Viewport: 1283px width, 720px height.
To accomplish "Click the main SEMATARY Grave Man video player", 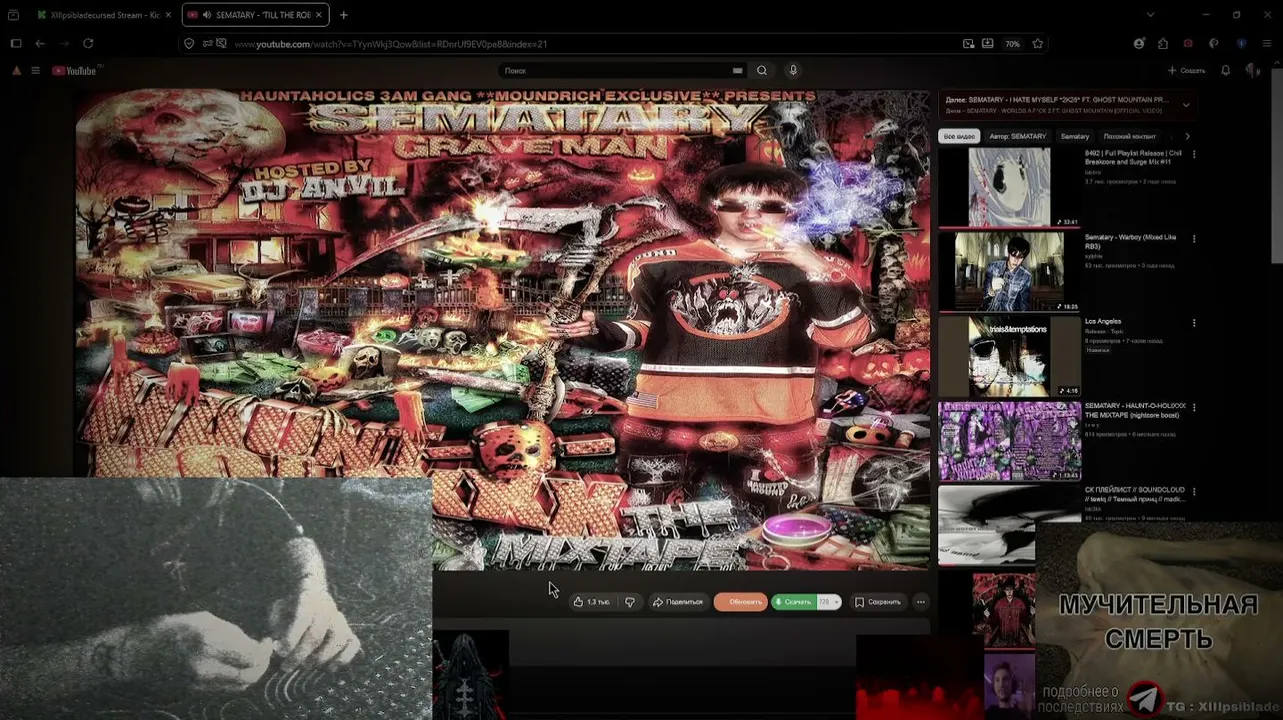I will pyautogui.click(x=503, y=330).
